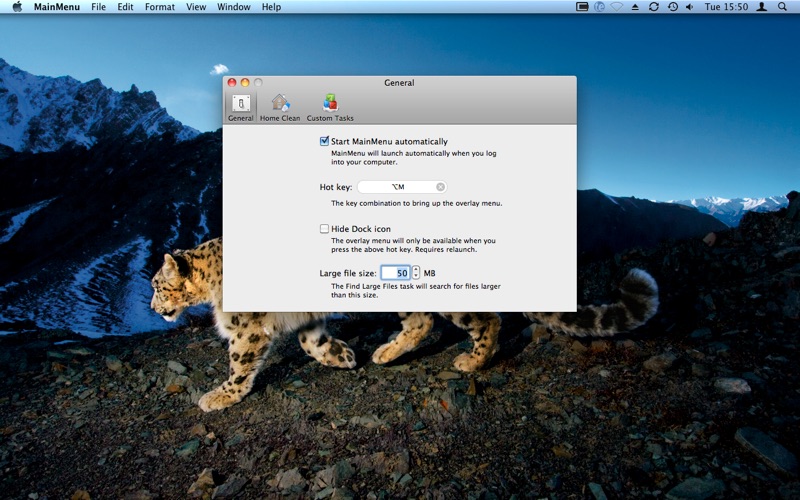Image resolution: width=800 pixels, height=500 pixels.
Task: Click the eject icon in menu bar
Action: pyautogui.click(x=635, y=7)
